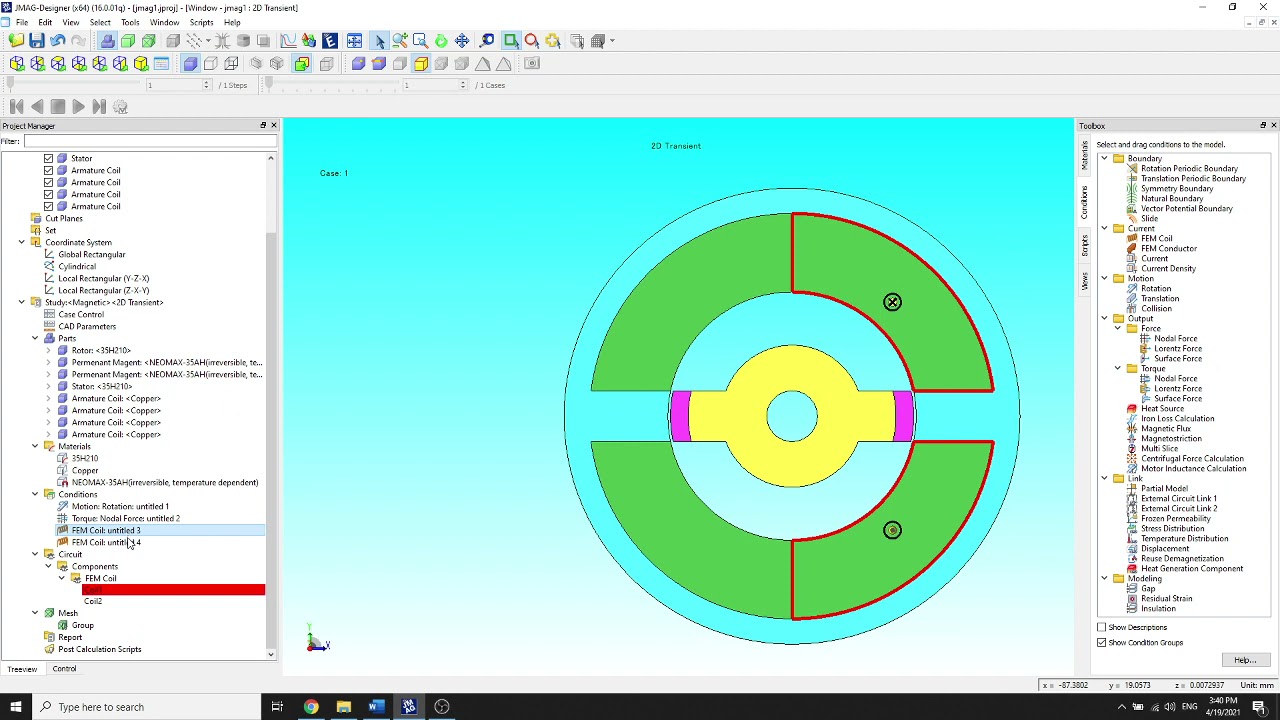Activate the zoom magnifier tool
The image size is (1280, 720).
tap(400, 41)
